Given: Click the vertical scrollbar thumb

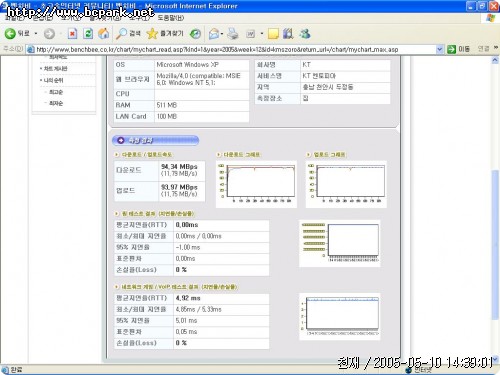Looking at the screenshot, I should (495, 245).
